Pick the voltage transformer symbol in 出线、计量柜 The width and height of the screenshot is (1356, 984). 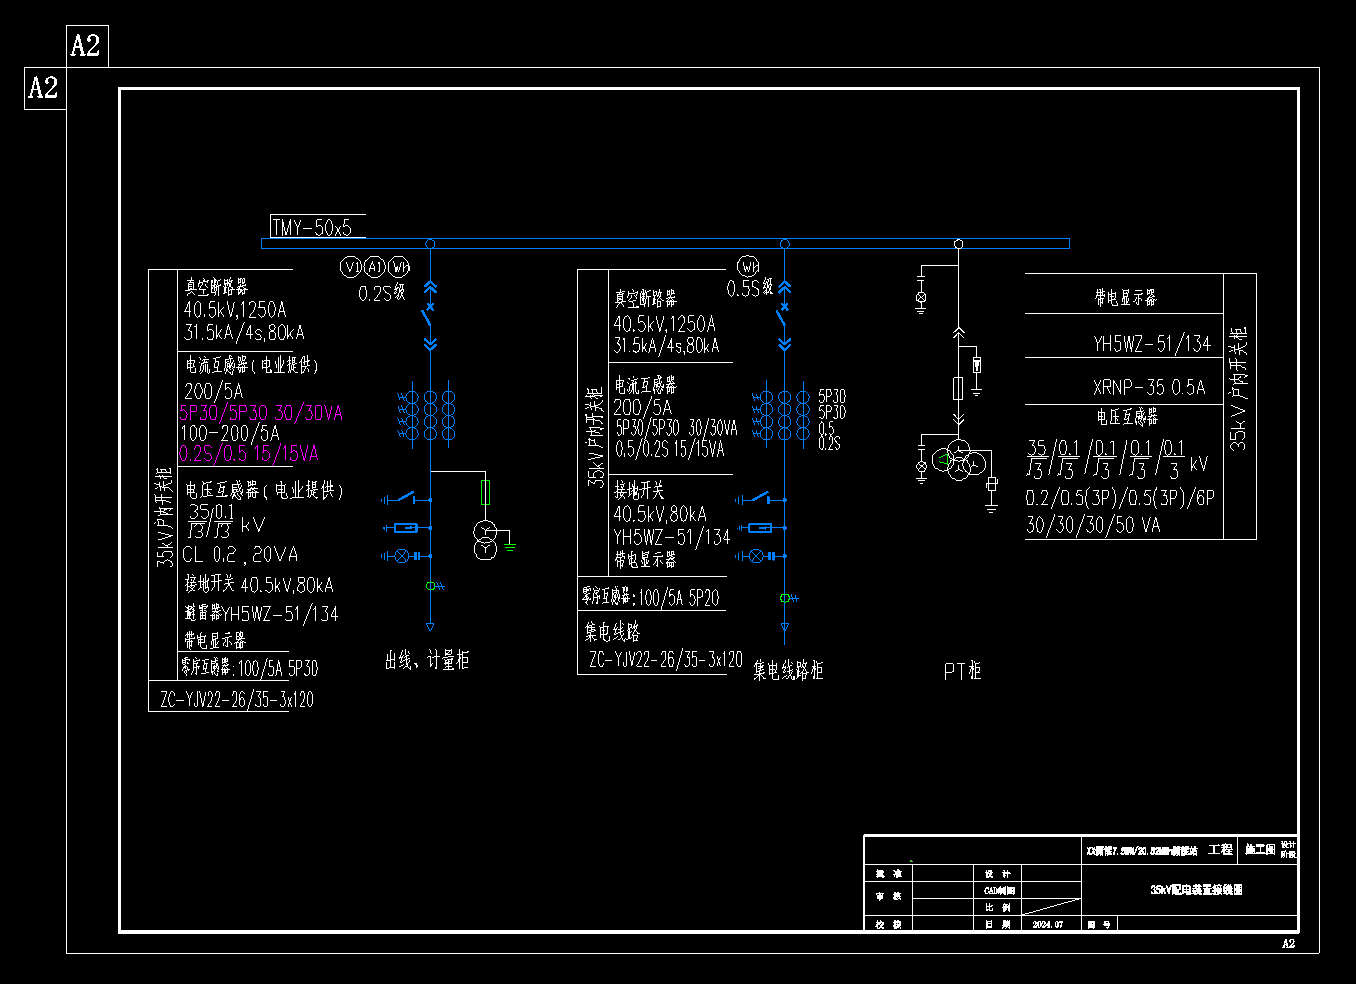click(485, 540)
